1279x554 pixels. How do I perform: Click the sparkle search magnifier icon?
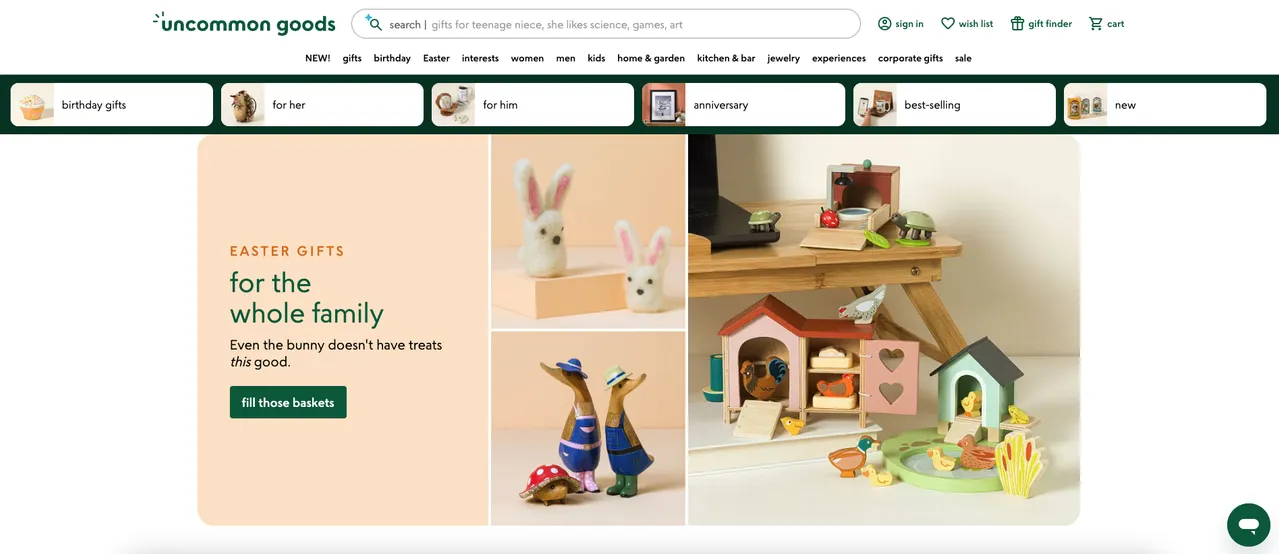373,23
